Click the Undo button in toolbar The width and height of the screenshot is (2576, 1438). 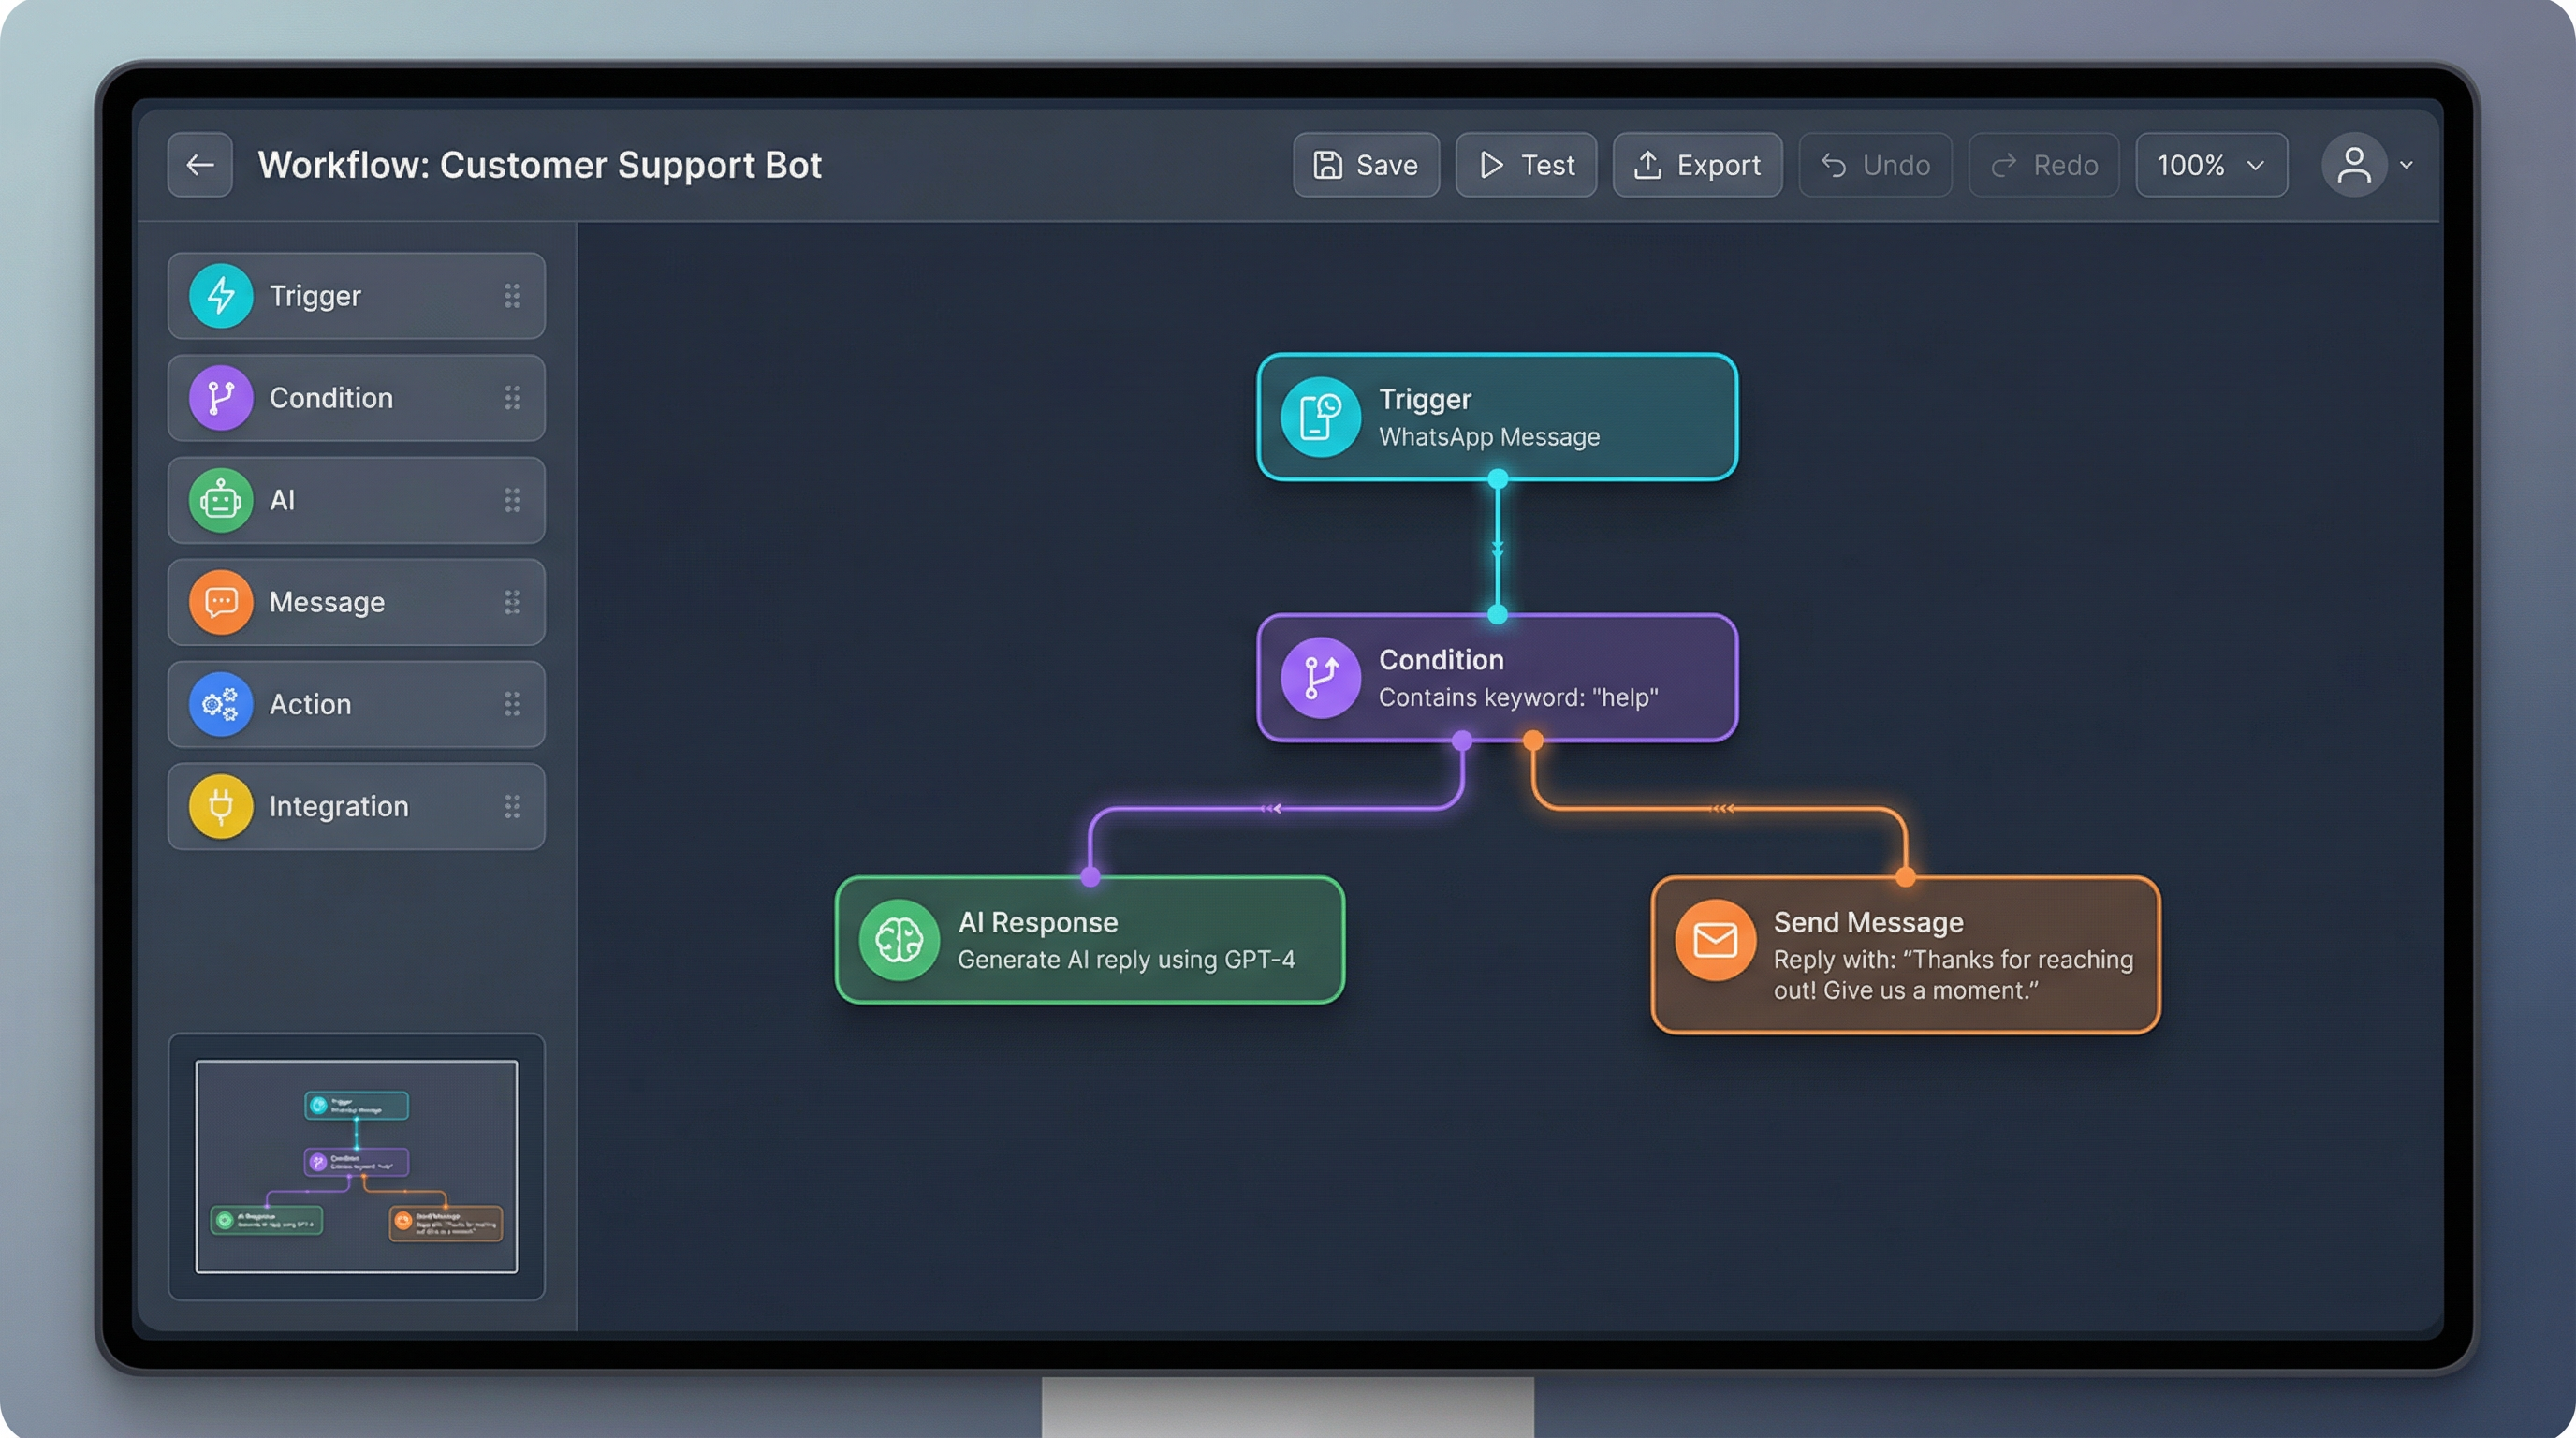(x=1875, y=164)
